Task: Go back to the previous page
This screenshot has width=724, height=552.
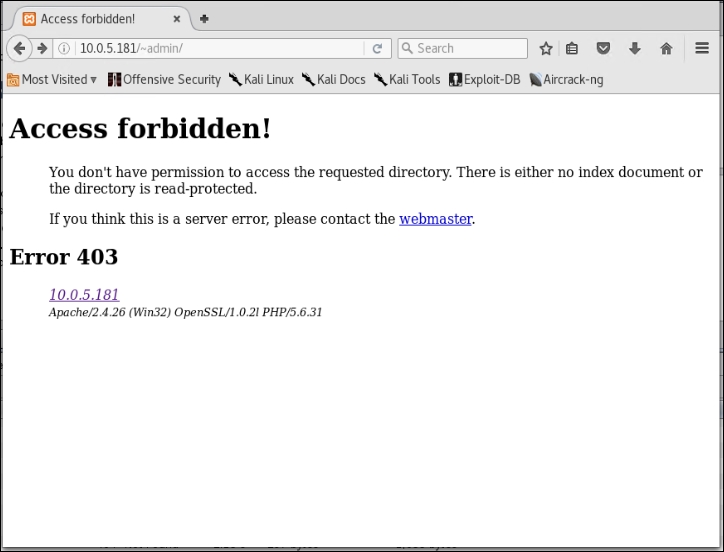Action: click(x=19, y=48)
